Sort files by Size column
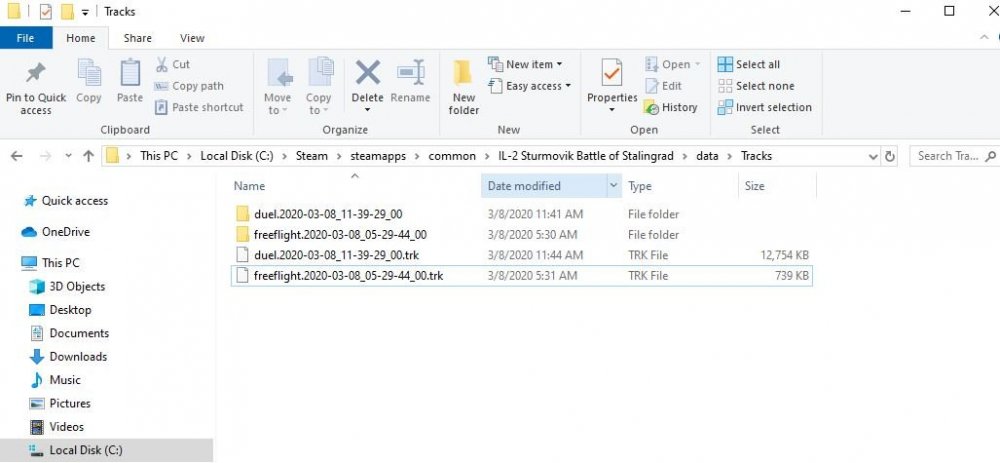Image resolution: width=1000 pixels, height=463 pixels. click(x=754, y=186)
